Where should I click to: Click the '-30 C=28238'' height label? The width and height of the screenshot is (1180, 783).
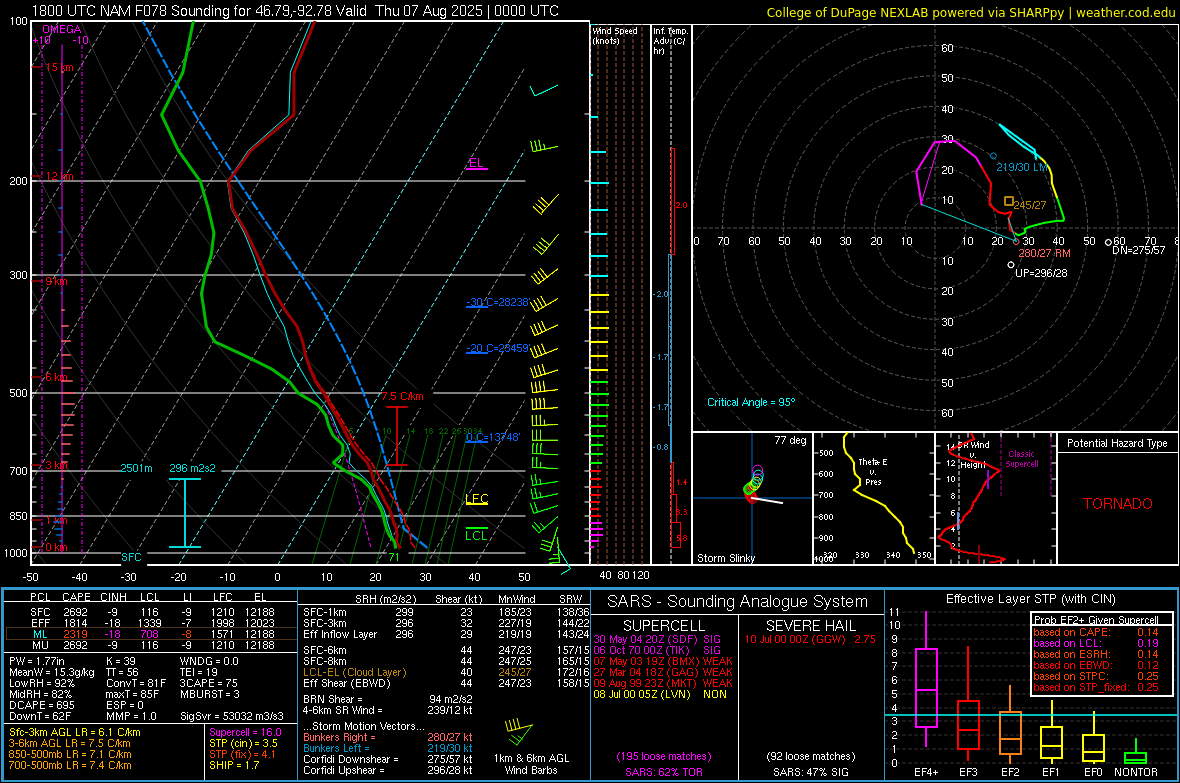(497, 302)
